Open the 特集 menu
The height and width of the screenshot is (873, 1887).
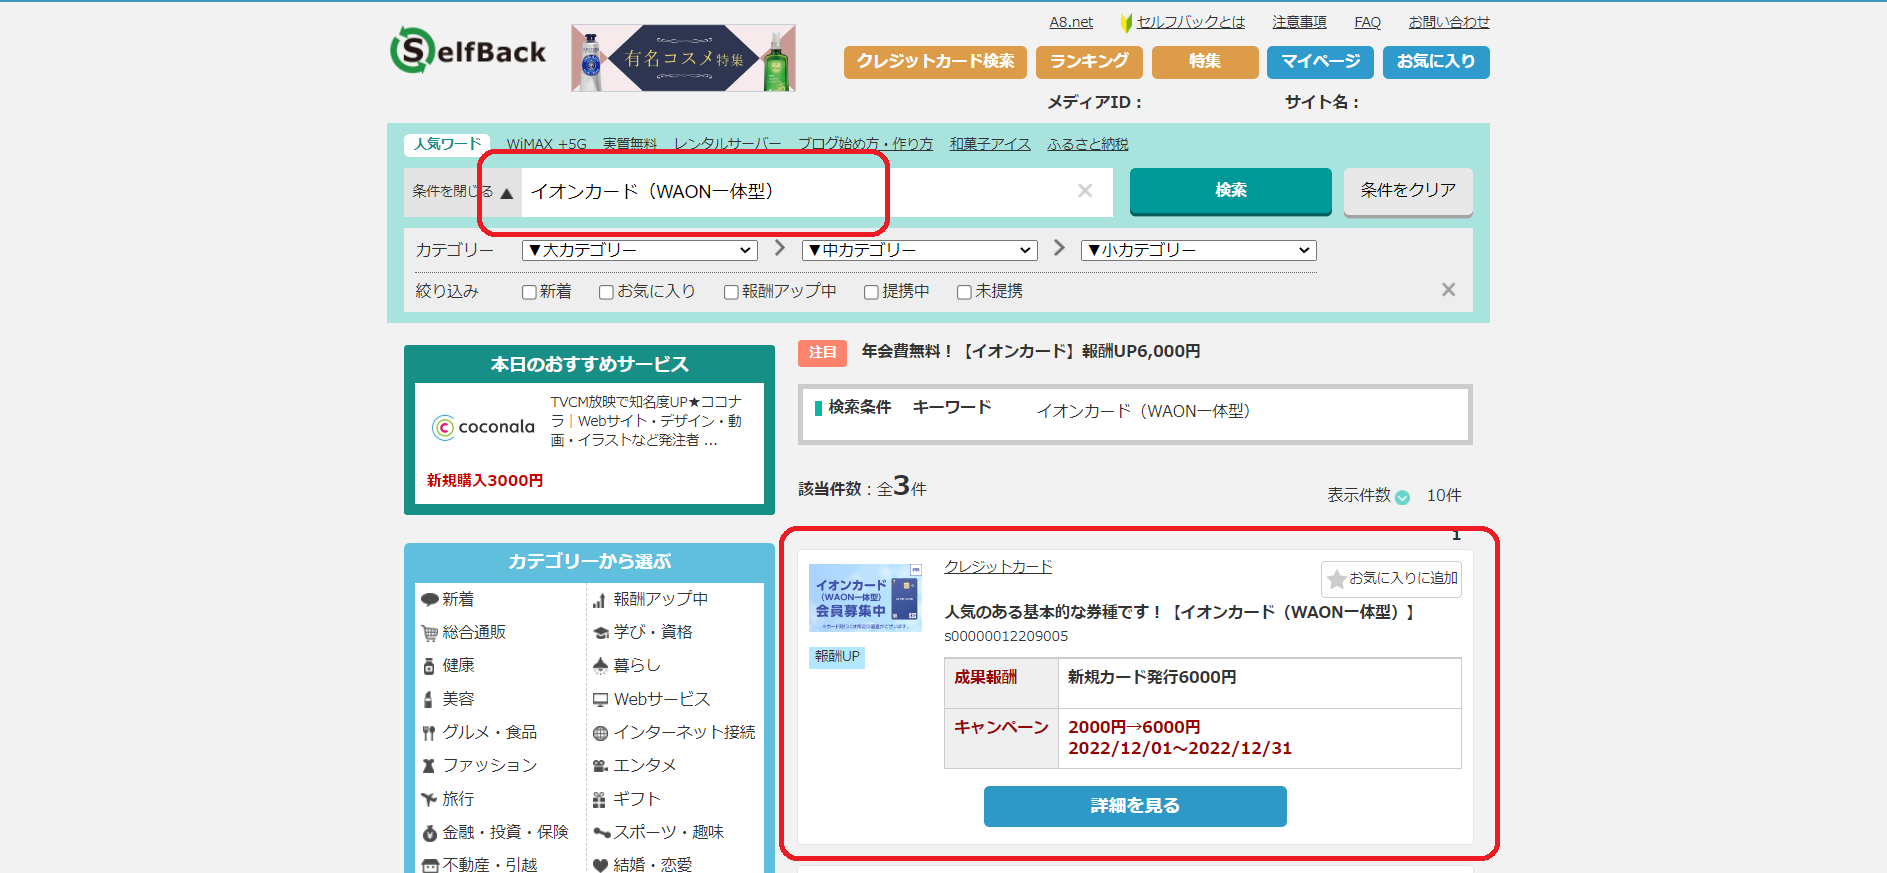click(1205, 62)
